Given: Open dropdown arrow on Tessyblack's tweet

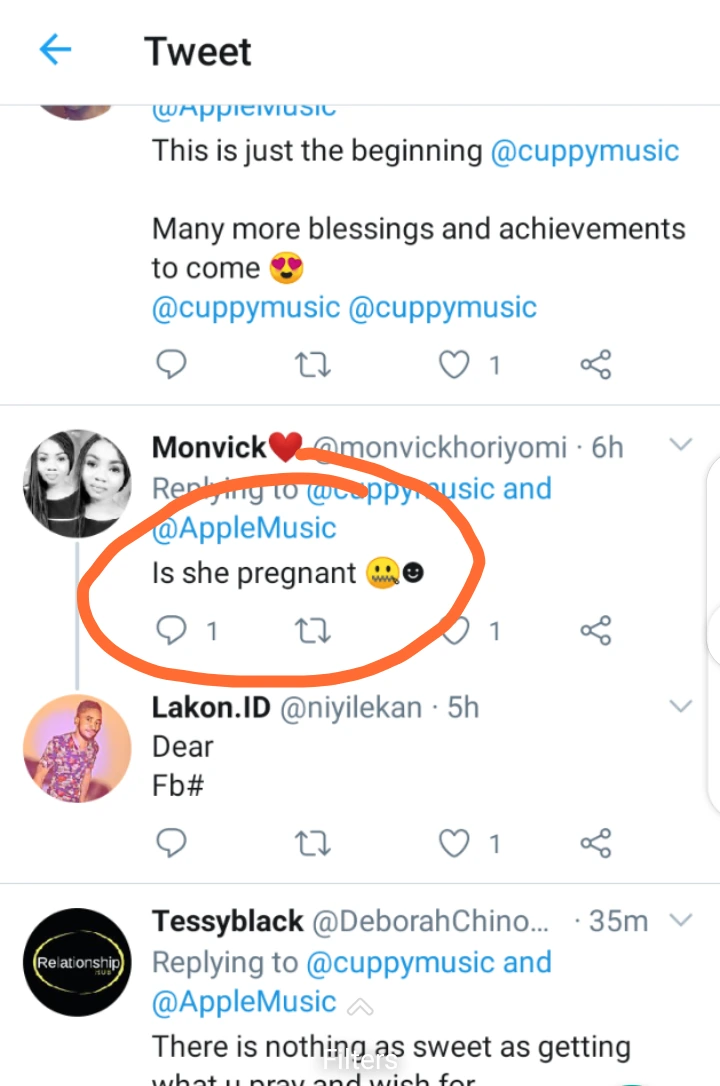Looking at the screenshot, I should (x=680, y=919).
